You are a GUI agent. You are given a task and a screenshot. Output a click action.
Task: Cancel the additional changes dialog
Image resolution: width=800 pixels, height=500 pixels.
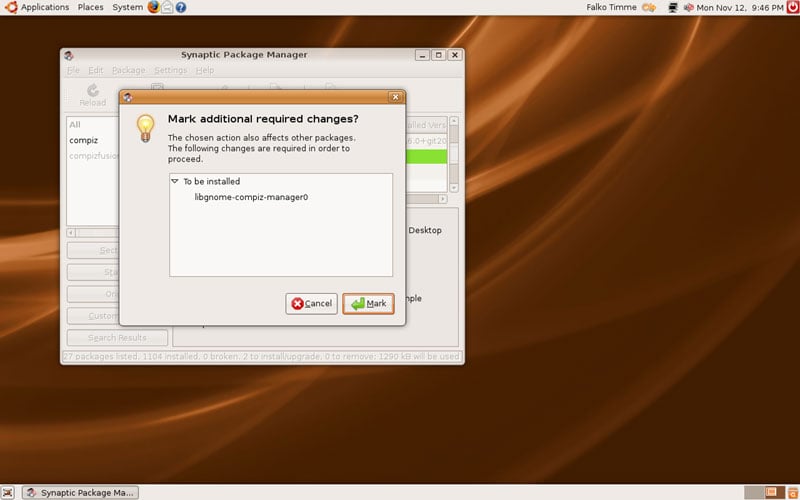point(311,304)
